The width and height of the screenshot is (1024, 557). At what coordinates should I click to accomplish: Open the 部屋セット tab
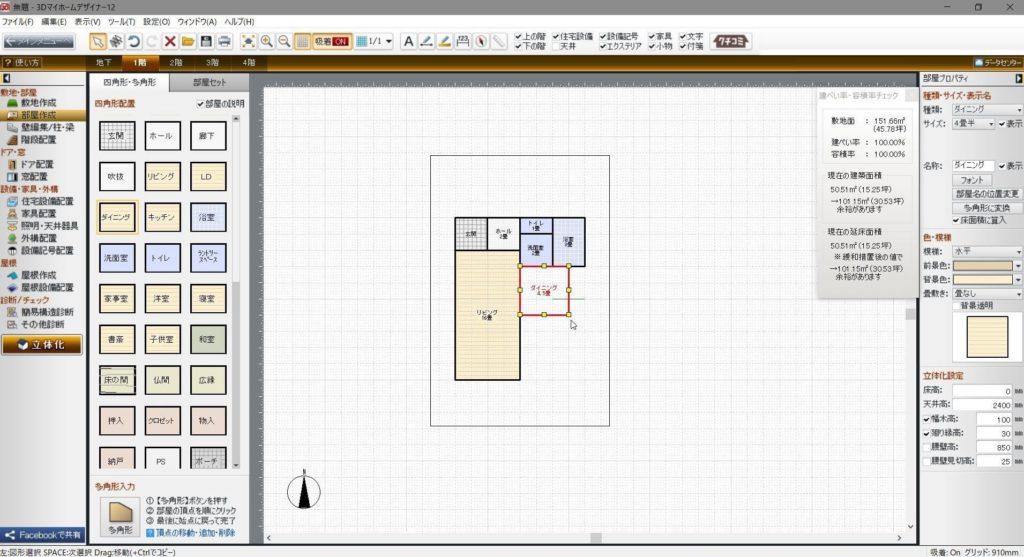[209, 83]
